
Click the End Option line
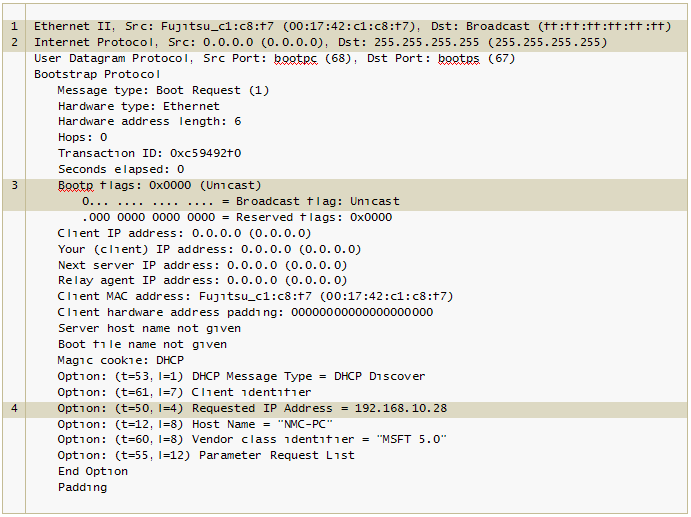tap(93, 472)
